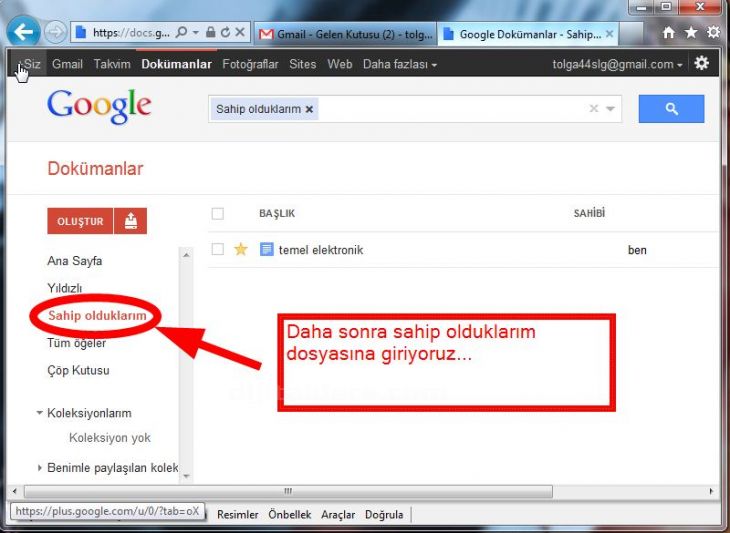The height and width of the screenshot is (533, 730).
Task: Open Fotoğraflar in the Google bar
Action: click(x=250, y=64)
